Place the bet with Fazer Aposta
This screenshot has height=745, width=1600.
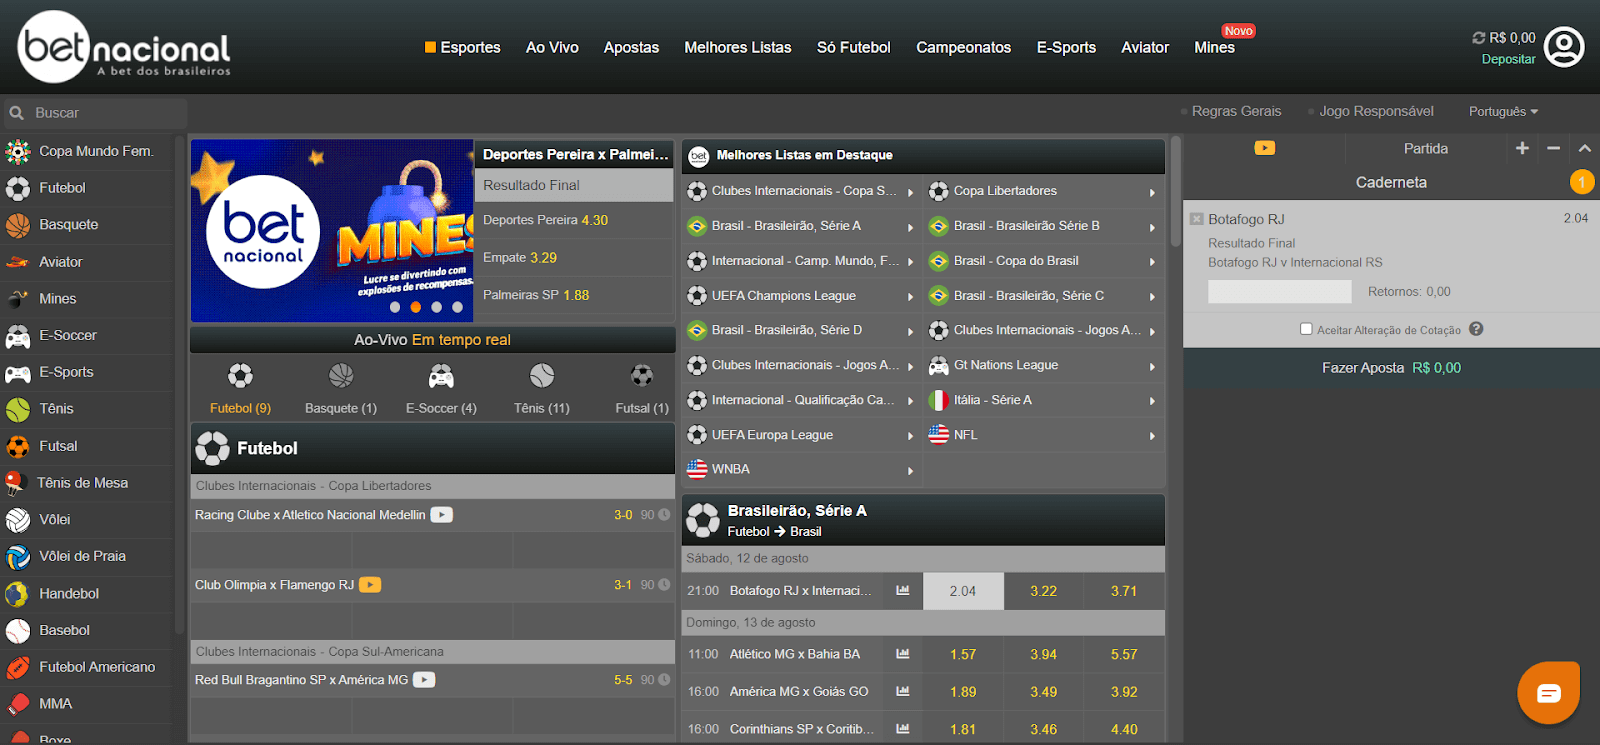click(1391, 368)
